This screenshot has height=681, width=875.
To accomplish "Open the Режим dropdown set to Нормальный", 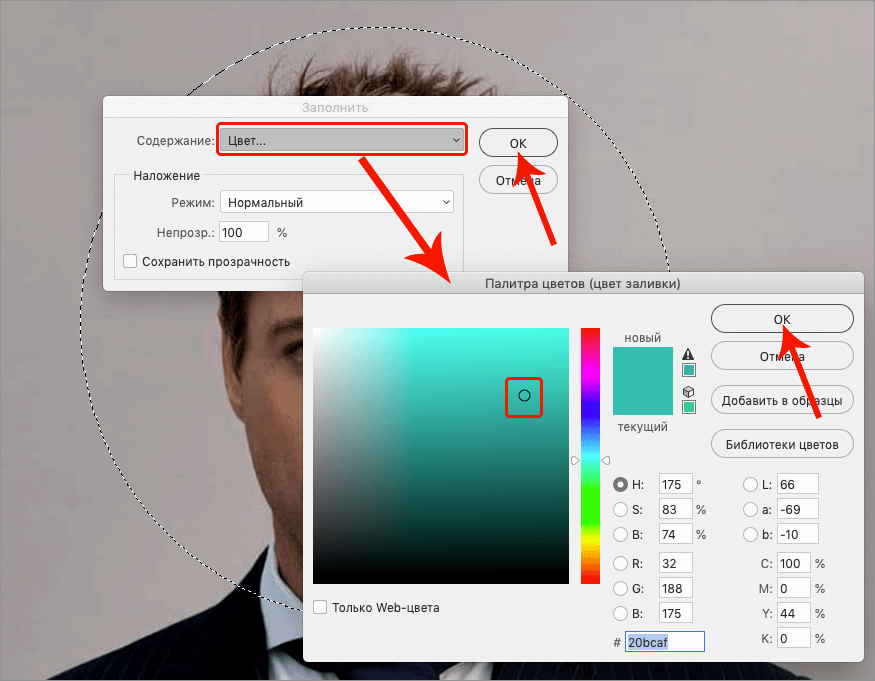I will point(336,201).
